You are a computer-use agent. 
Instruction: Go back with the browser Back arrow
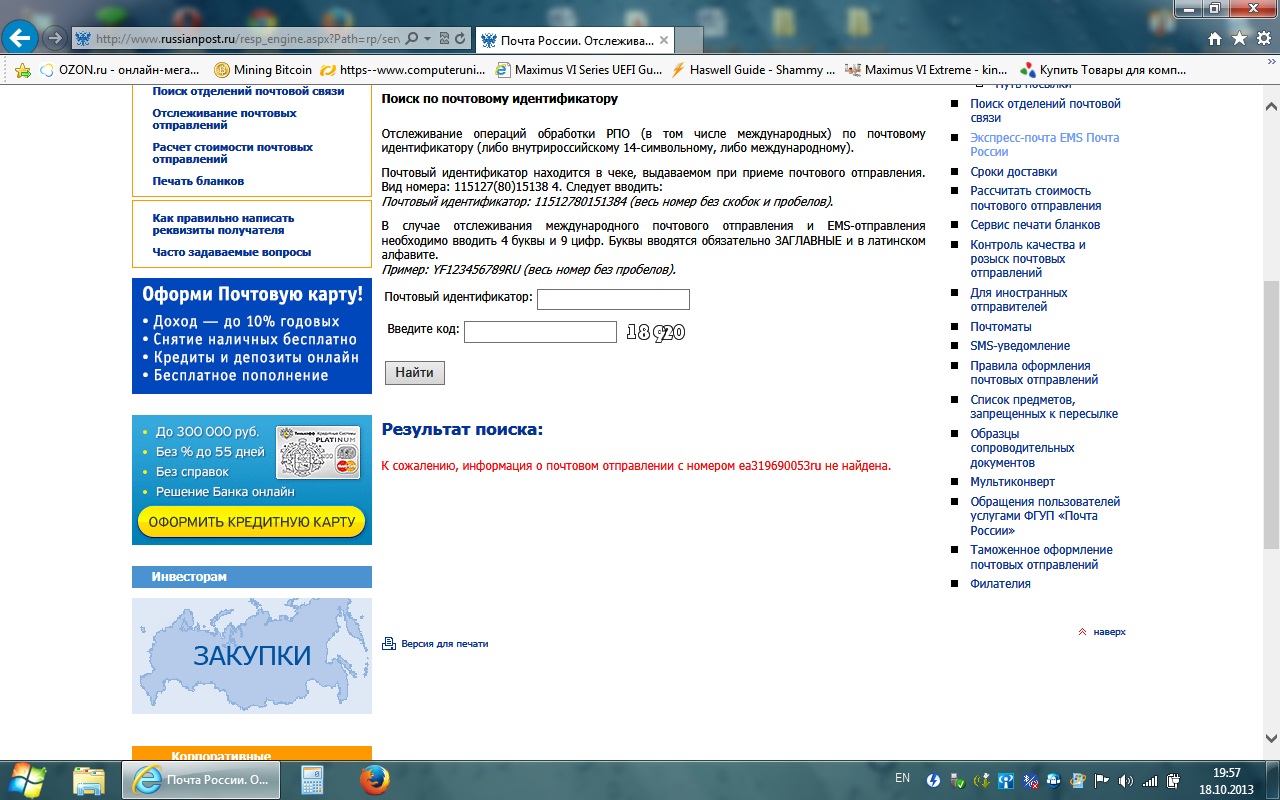tap(22, 39)
